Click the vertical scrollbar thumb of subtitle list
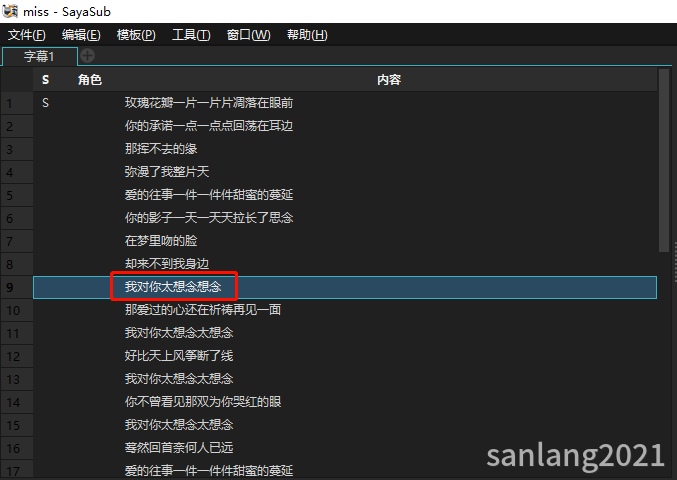Viewport: 677px width, 480px height. pyautogui.click(x=664, y=161)
